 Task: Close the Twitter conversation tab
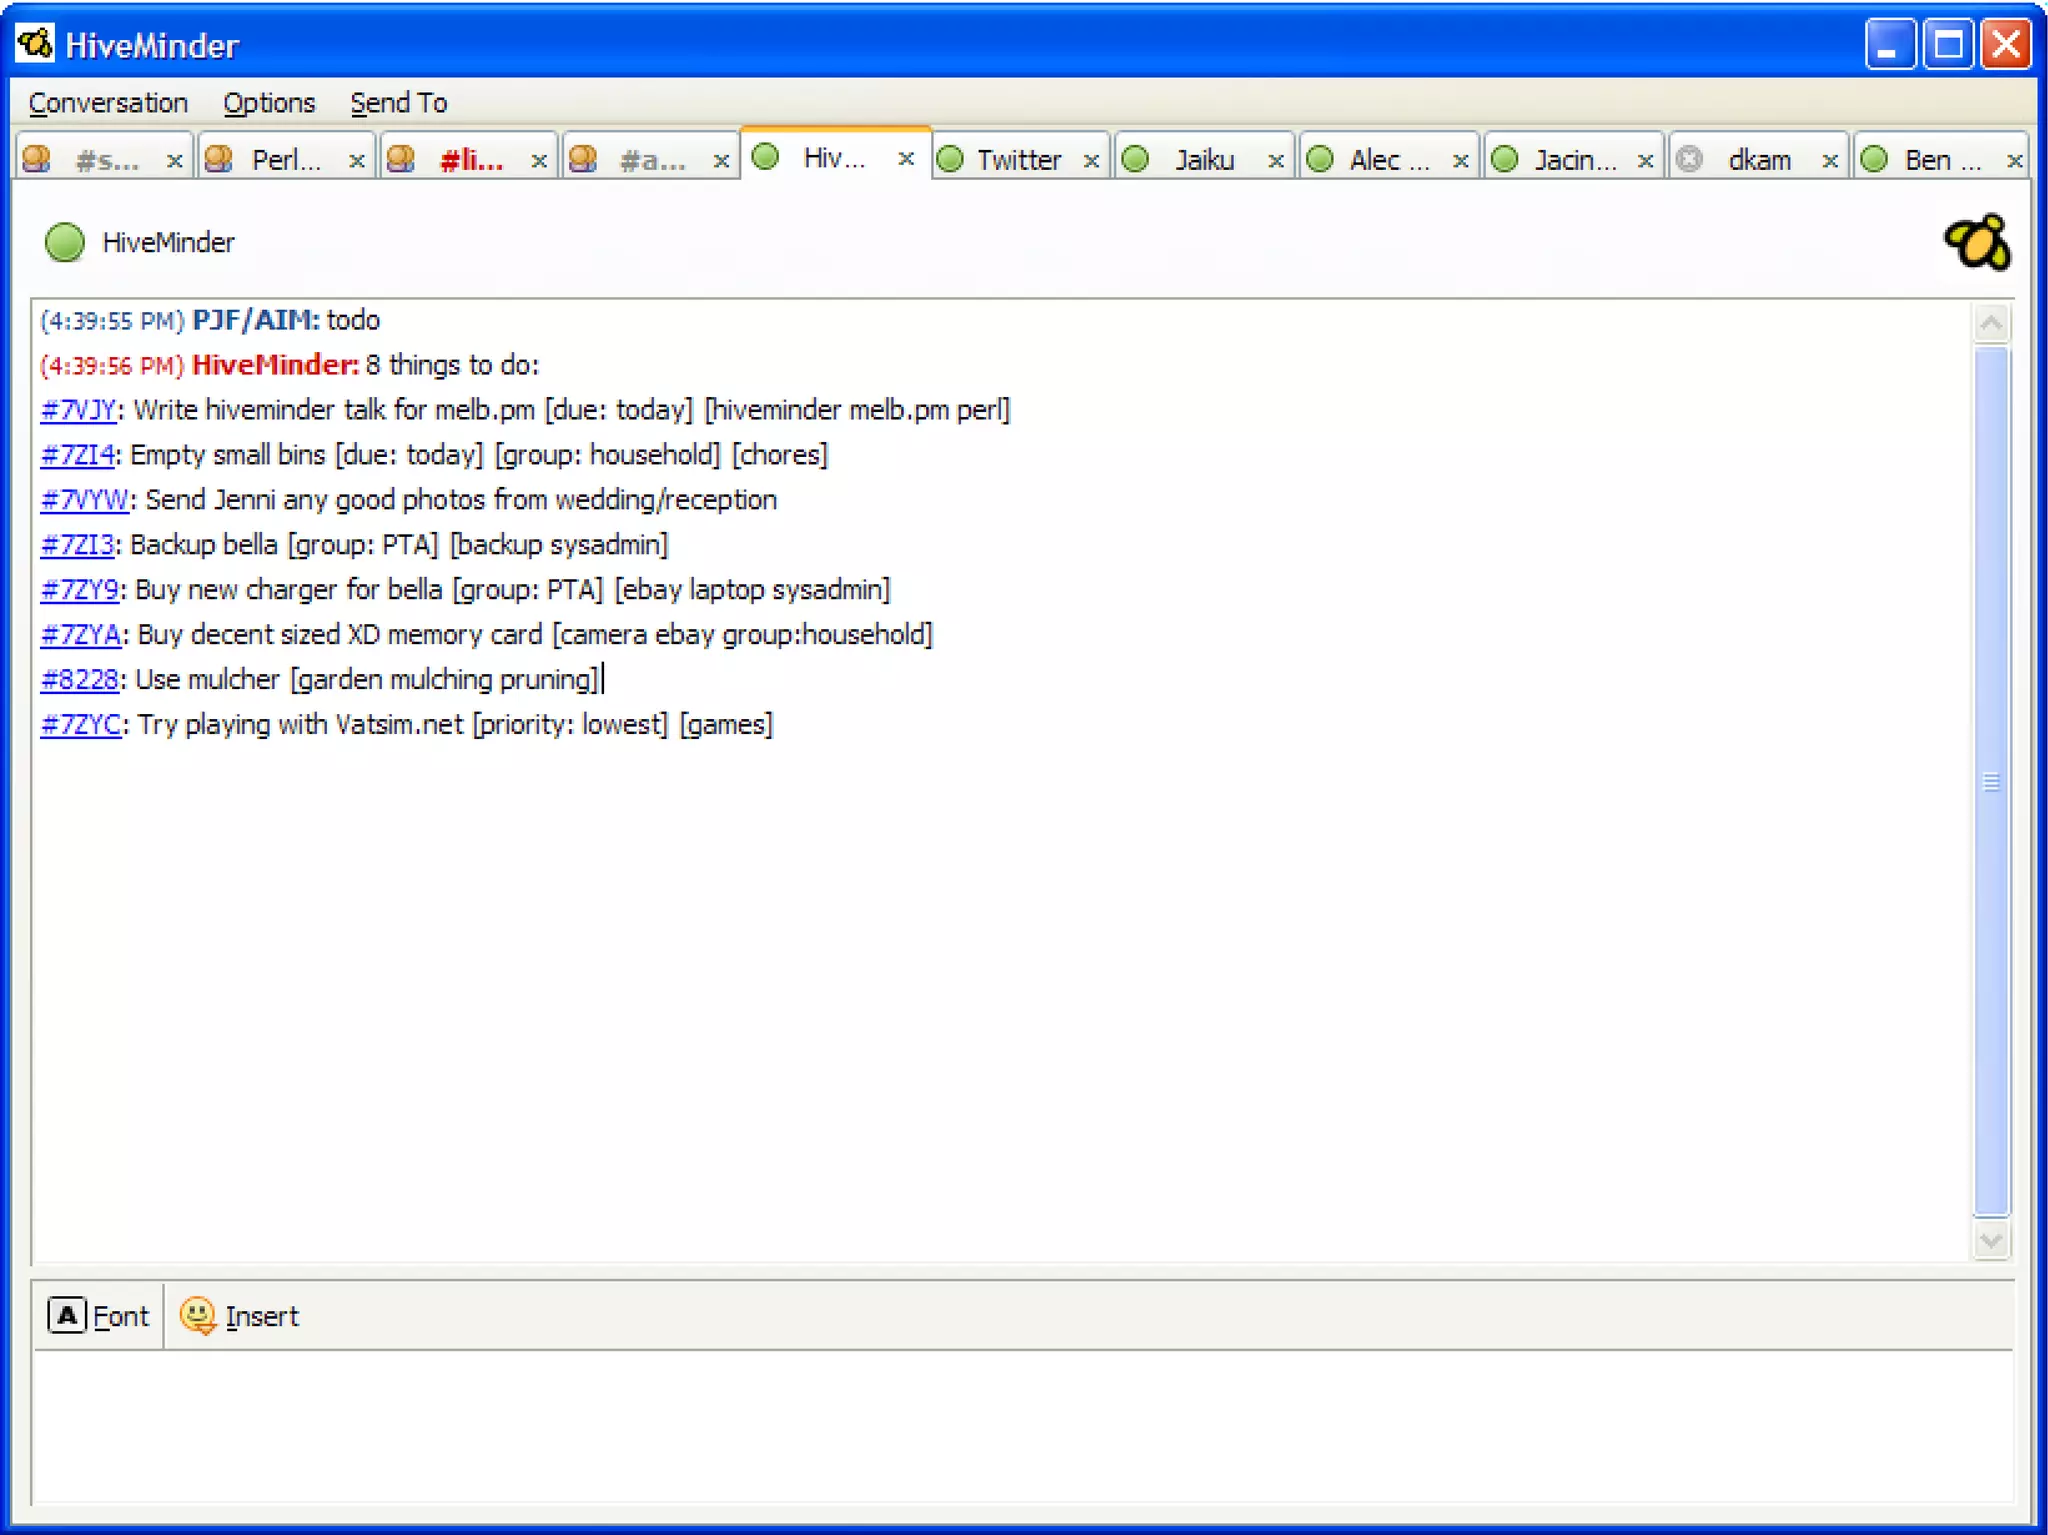point(1091,160)
